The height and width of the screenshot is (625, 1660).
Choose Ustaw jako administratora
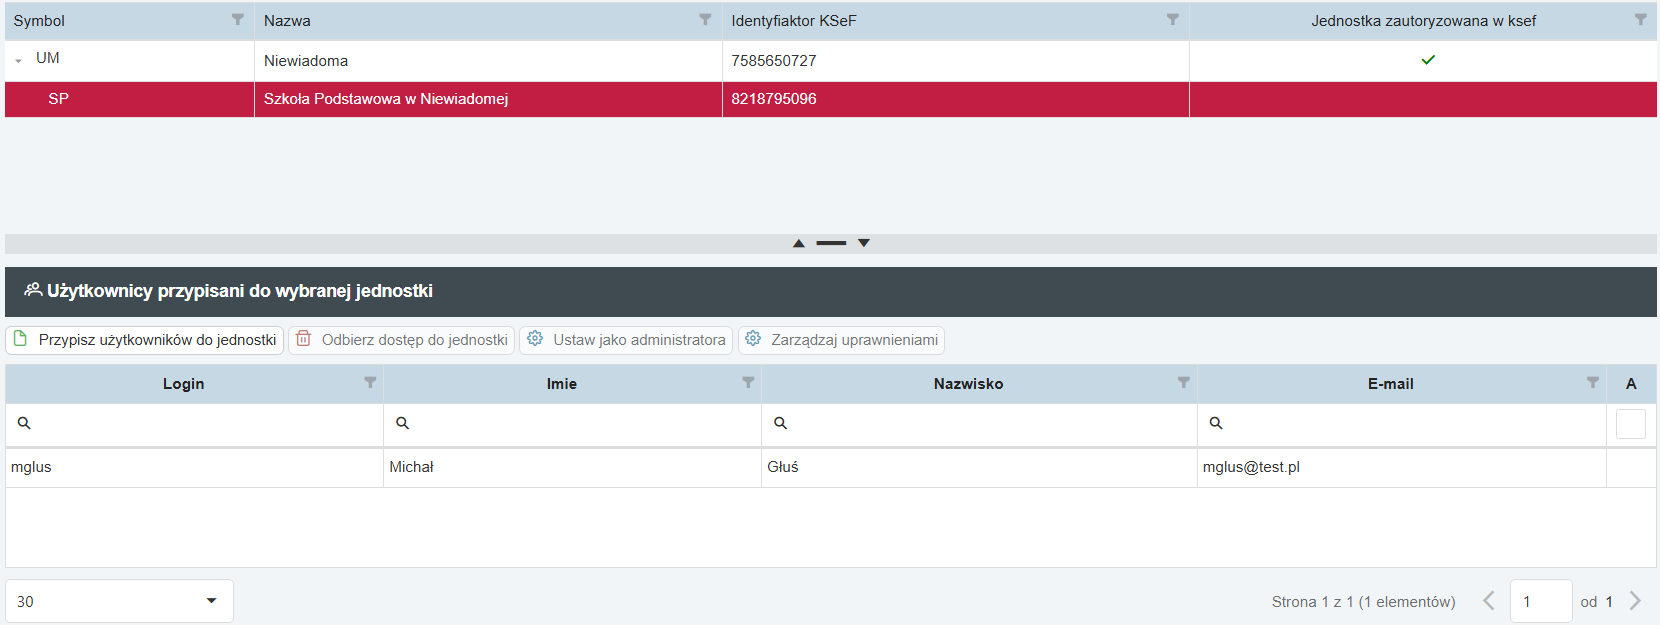(626, 340)
